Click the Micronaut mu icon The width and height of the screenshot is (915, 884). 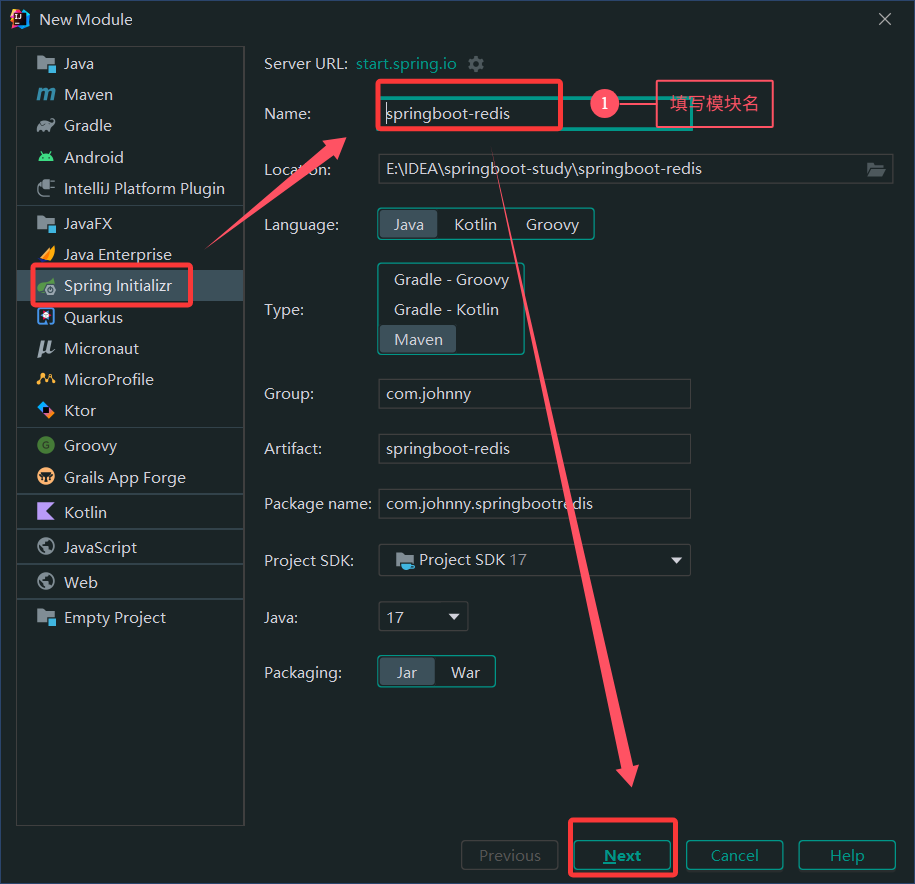click(46, 348)
